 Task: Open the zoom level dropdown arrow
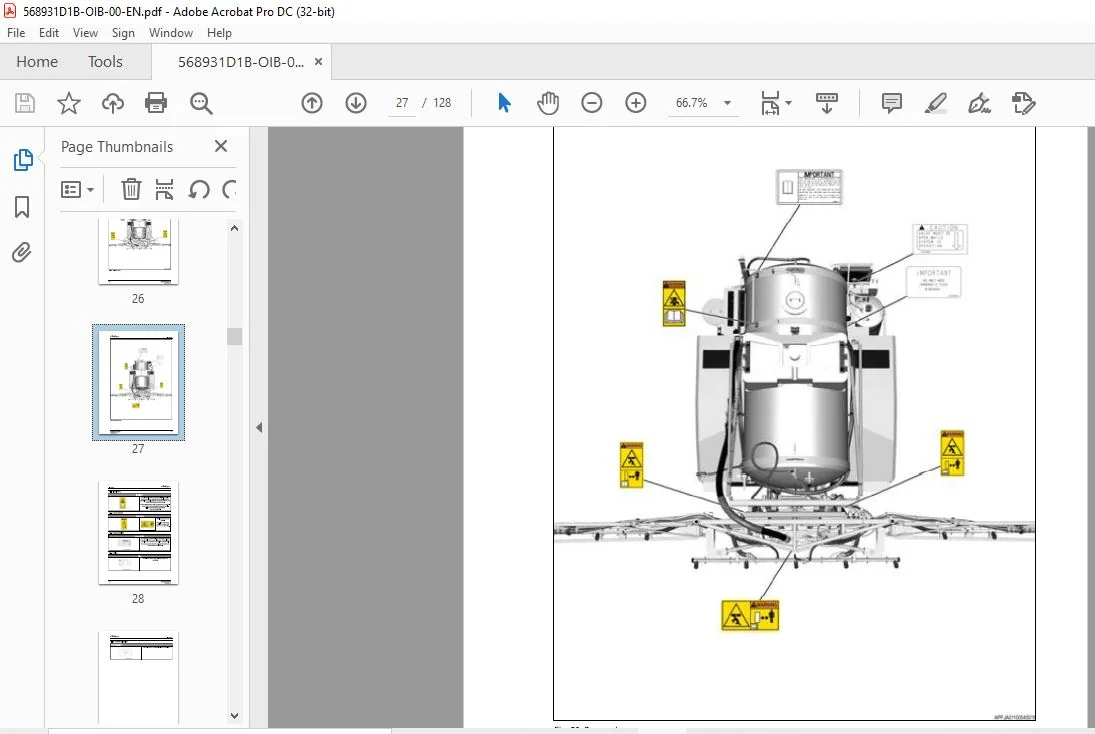pyautogui.click(x=727, y=103)
